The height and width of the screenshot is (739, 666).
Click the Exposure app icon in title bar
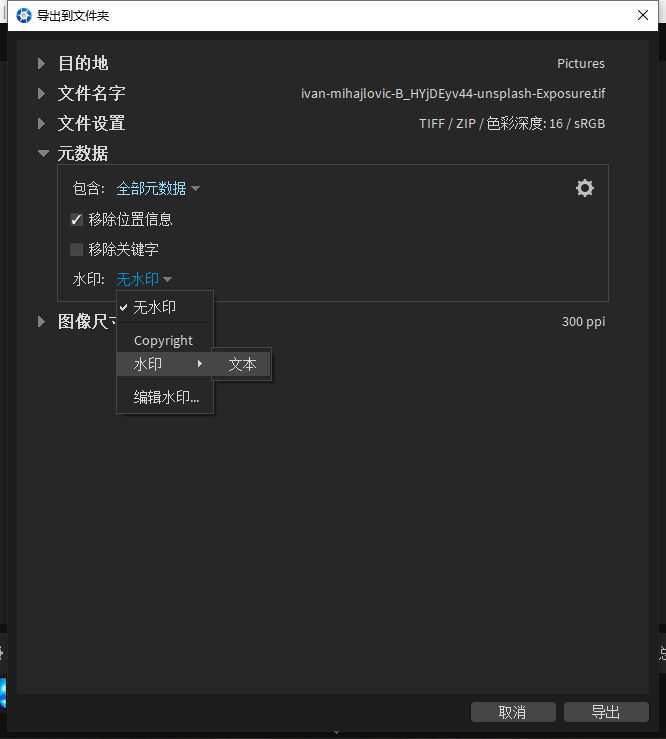click(x=23, y=15)
